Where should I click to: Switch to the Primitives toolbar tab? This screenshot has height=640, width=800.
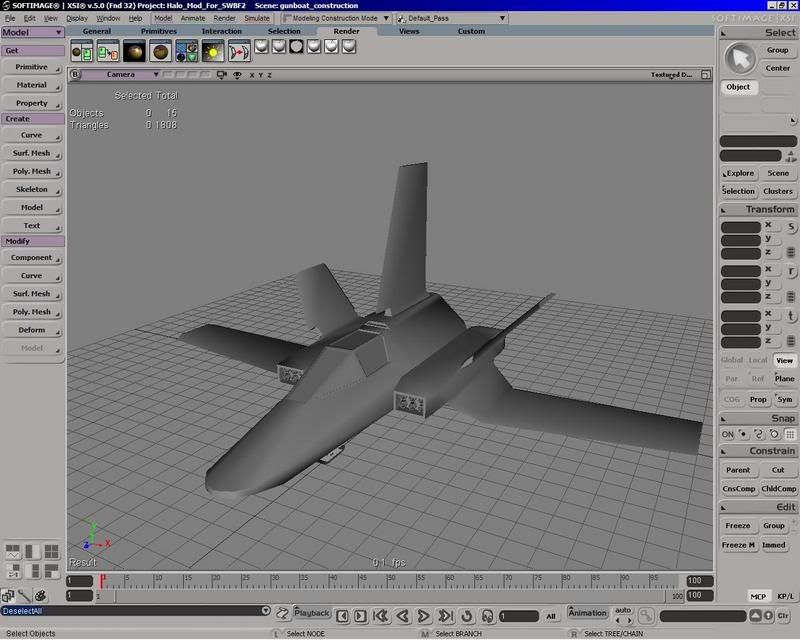[x=159, y=31]
